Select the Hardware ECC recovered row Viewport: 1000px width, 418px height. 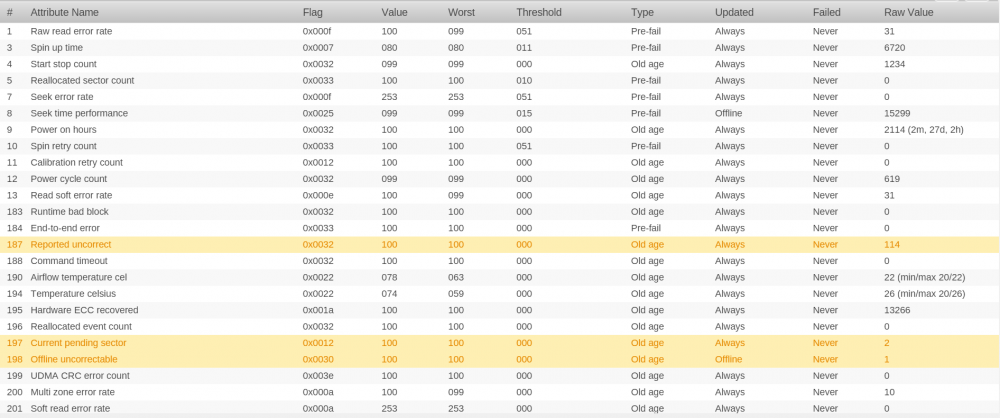500,310
